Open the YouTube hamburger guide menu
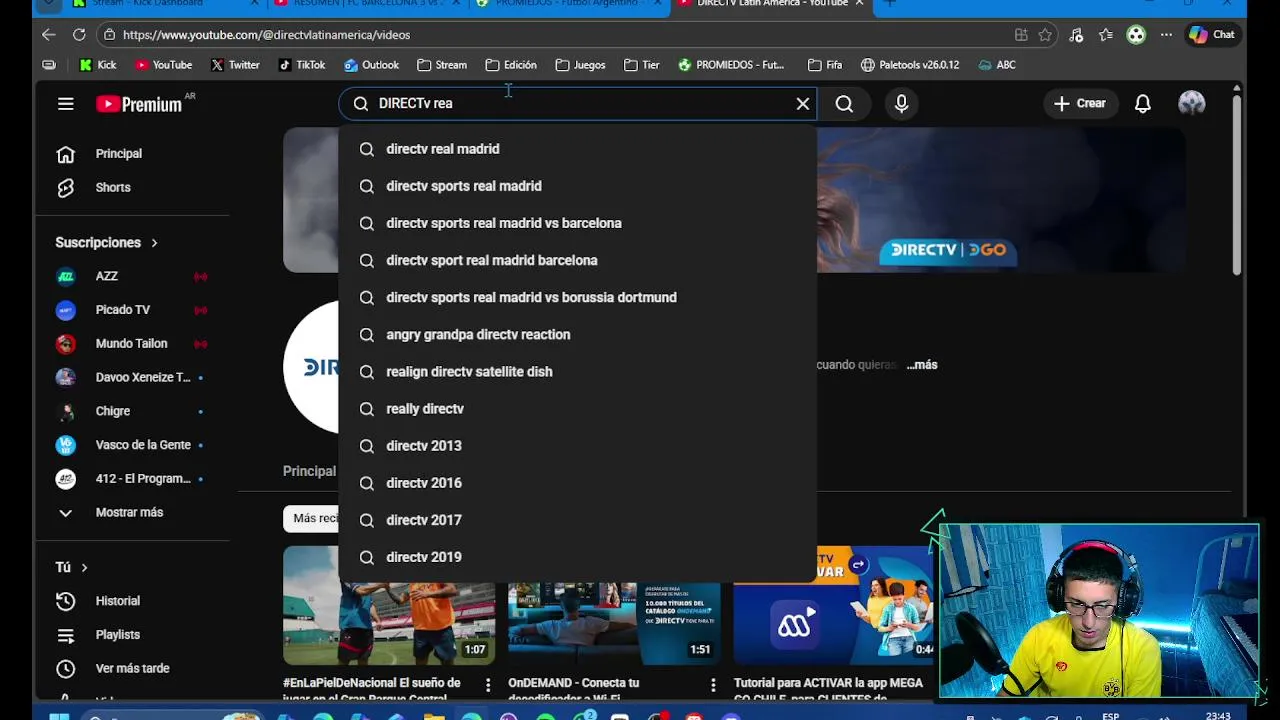The image size is (1280, 720). 66,103
